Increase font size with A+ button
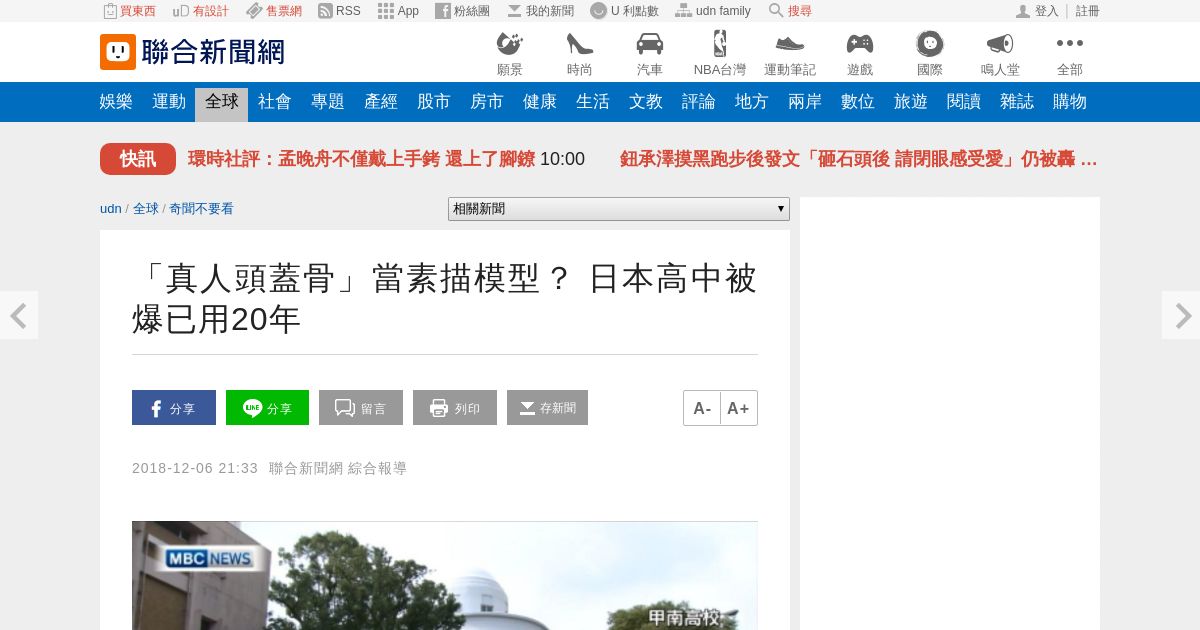The image size is (1200, 630). pyautogui.click(x=739, y=408)
